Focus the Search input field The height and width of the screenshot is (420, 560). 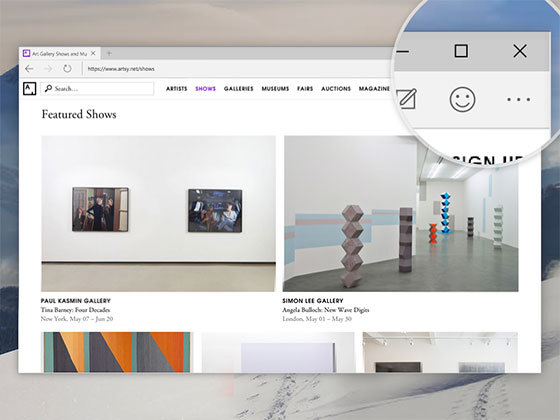[x=97, y=89]
